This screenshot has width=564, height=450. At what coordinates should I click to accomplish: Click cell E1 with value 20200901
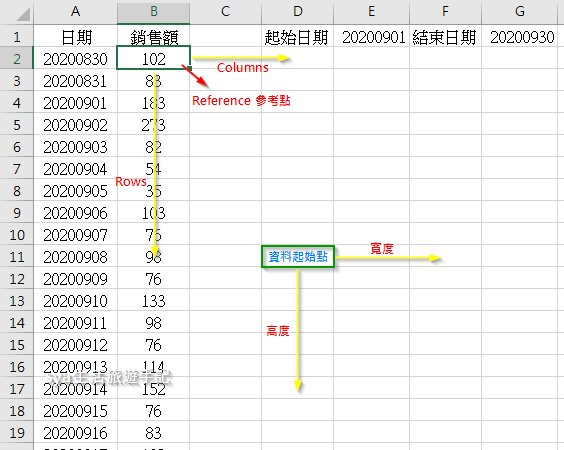click(372, 37)
